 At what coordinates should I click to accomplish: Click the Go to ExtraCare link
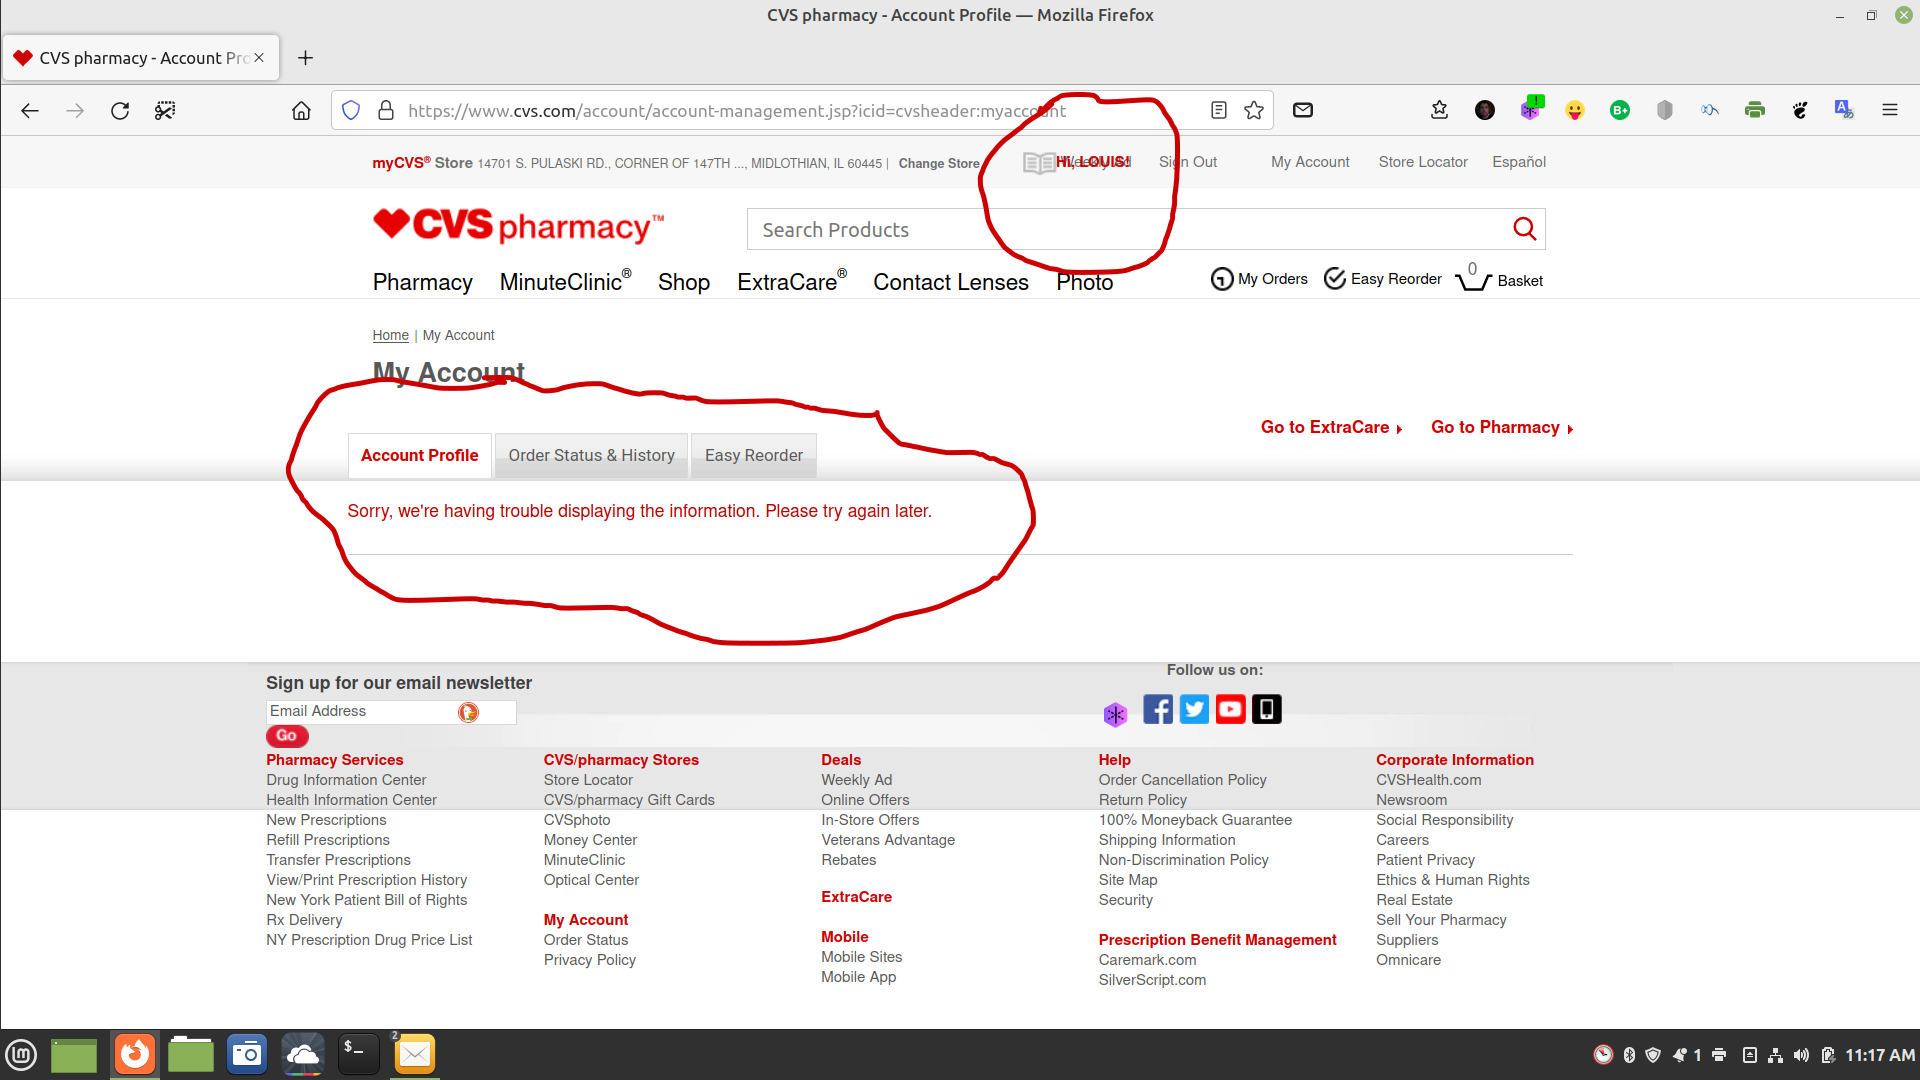pyautogui.click(x=1331, y=427)
